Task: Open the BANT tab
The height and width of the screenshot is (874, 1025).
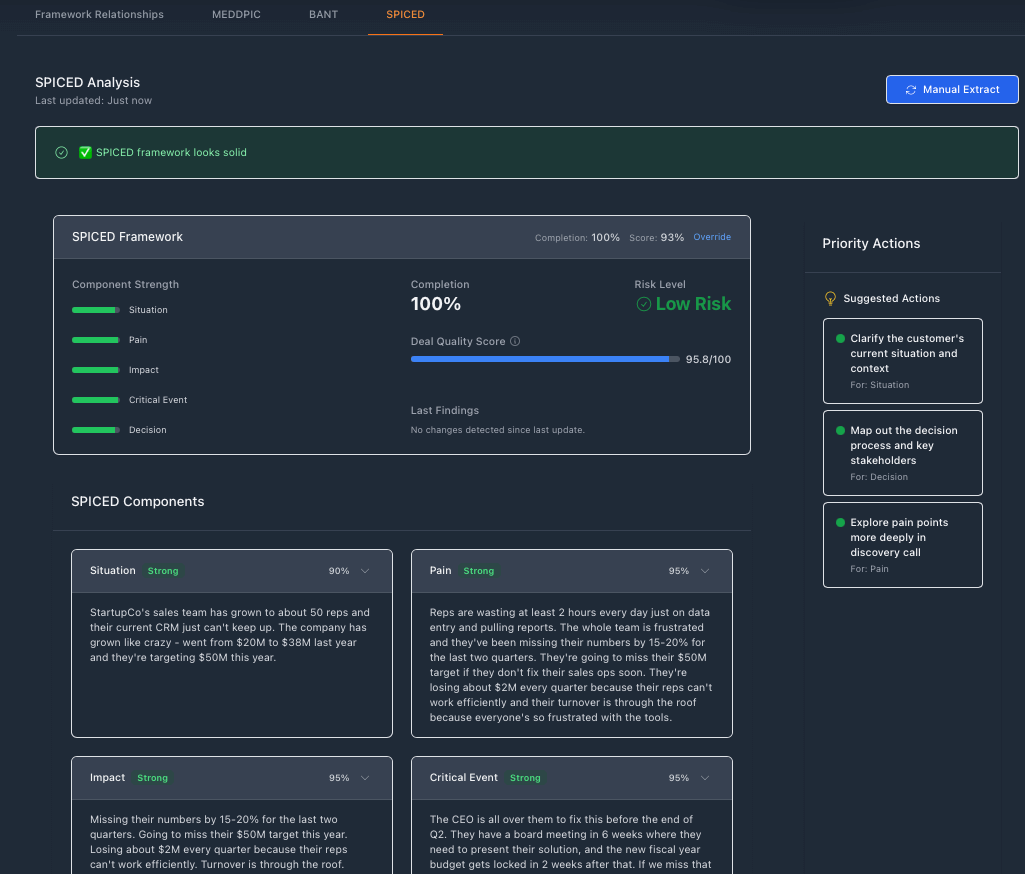Action: click(x=323, y=14)
